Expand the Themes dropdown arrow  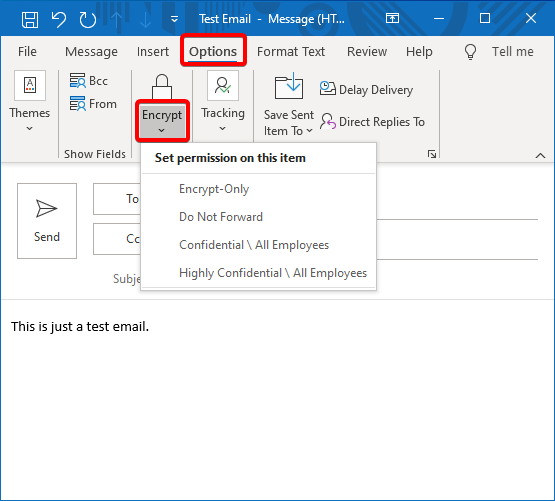coord(30,128)
